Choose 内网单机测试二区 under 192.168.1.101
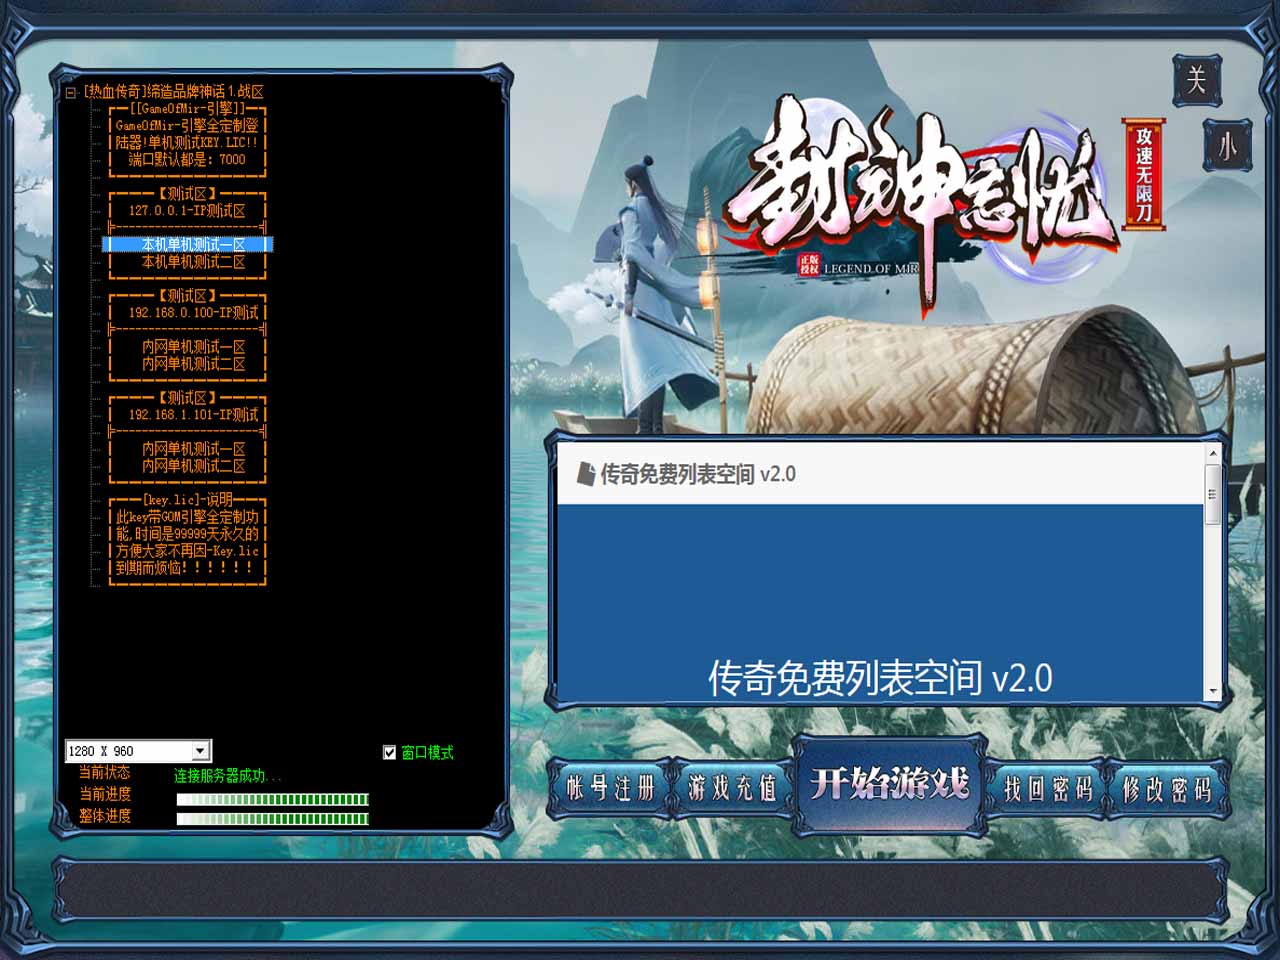Image resolution: width=1280 pixels, height=960 pixels. coord(192,466)
